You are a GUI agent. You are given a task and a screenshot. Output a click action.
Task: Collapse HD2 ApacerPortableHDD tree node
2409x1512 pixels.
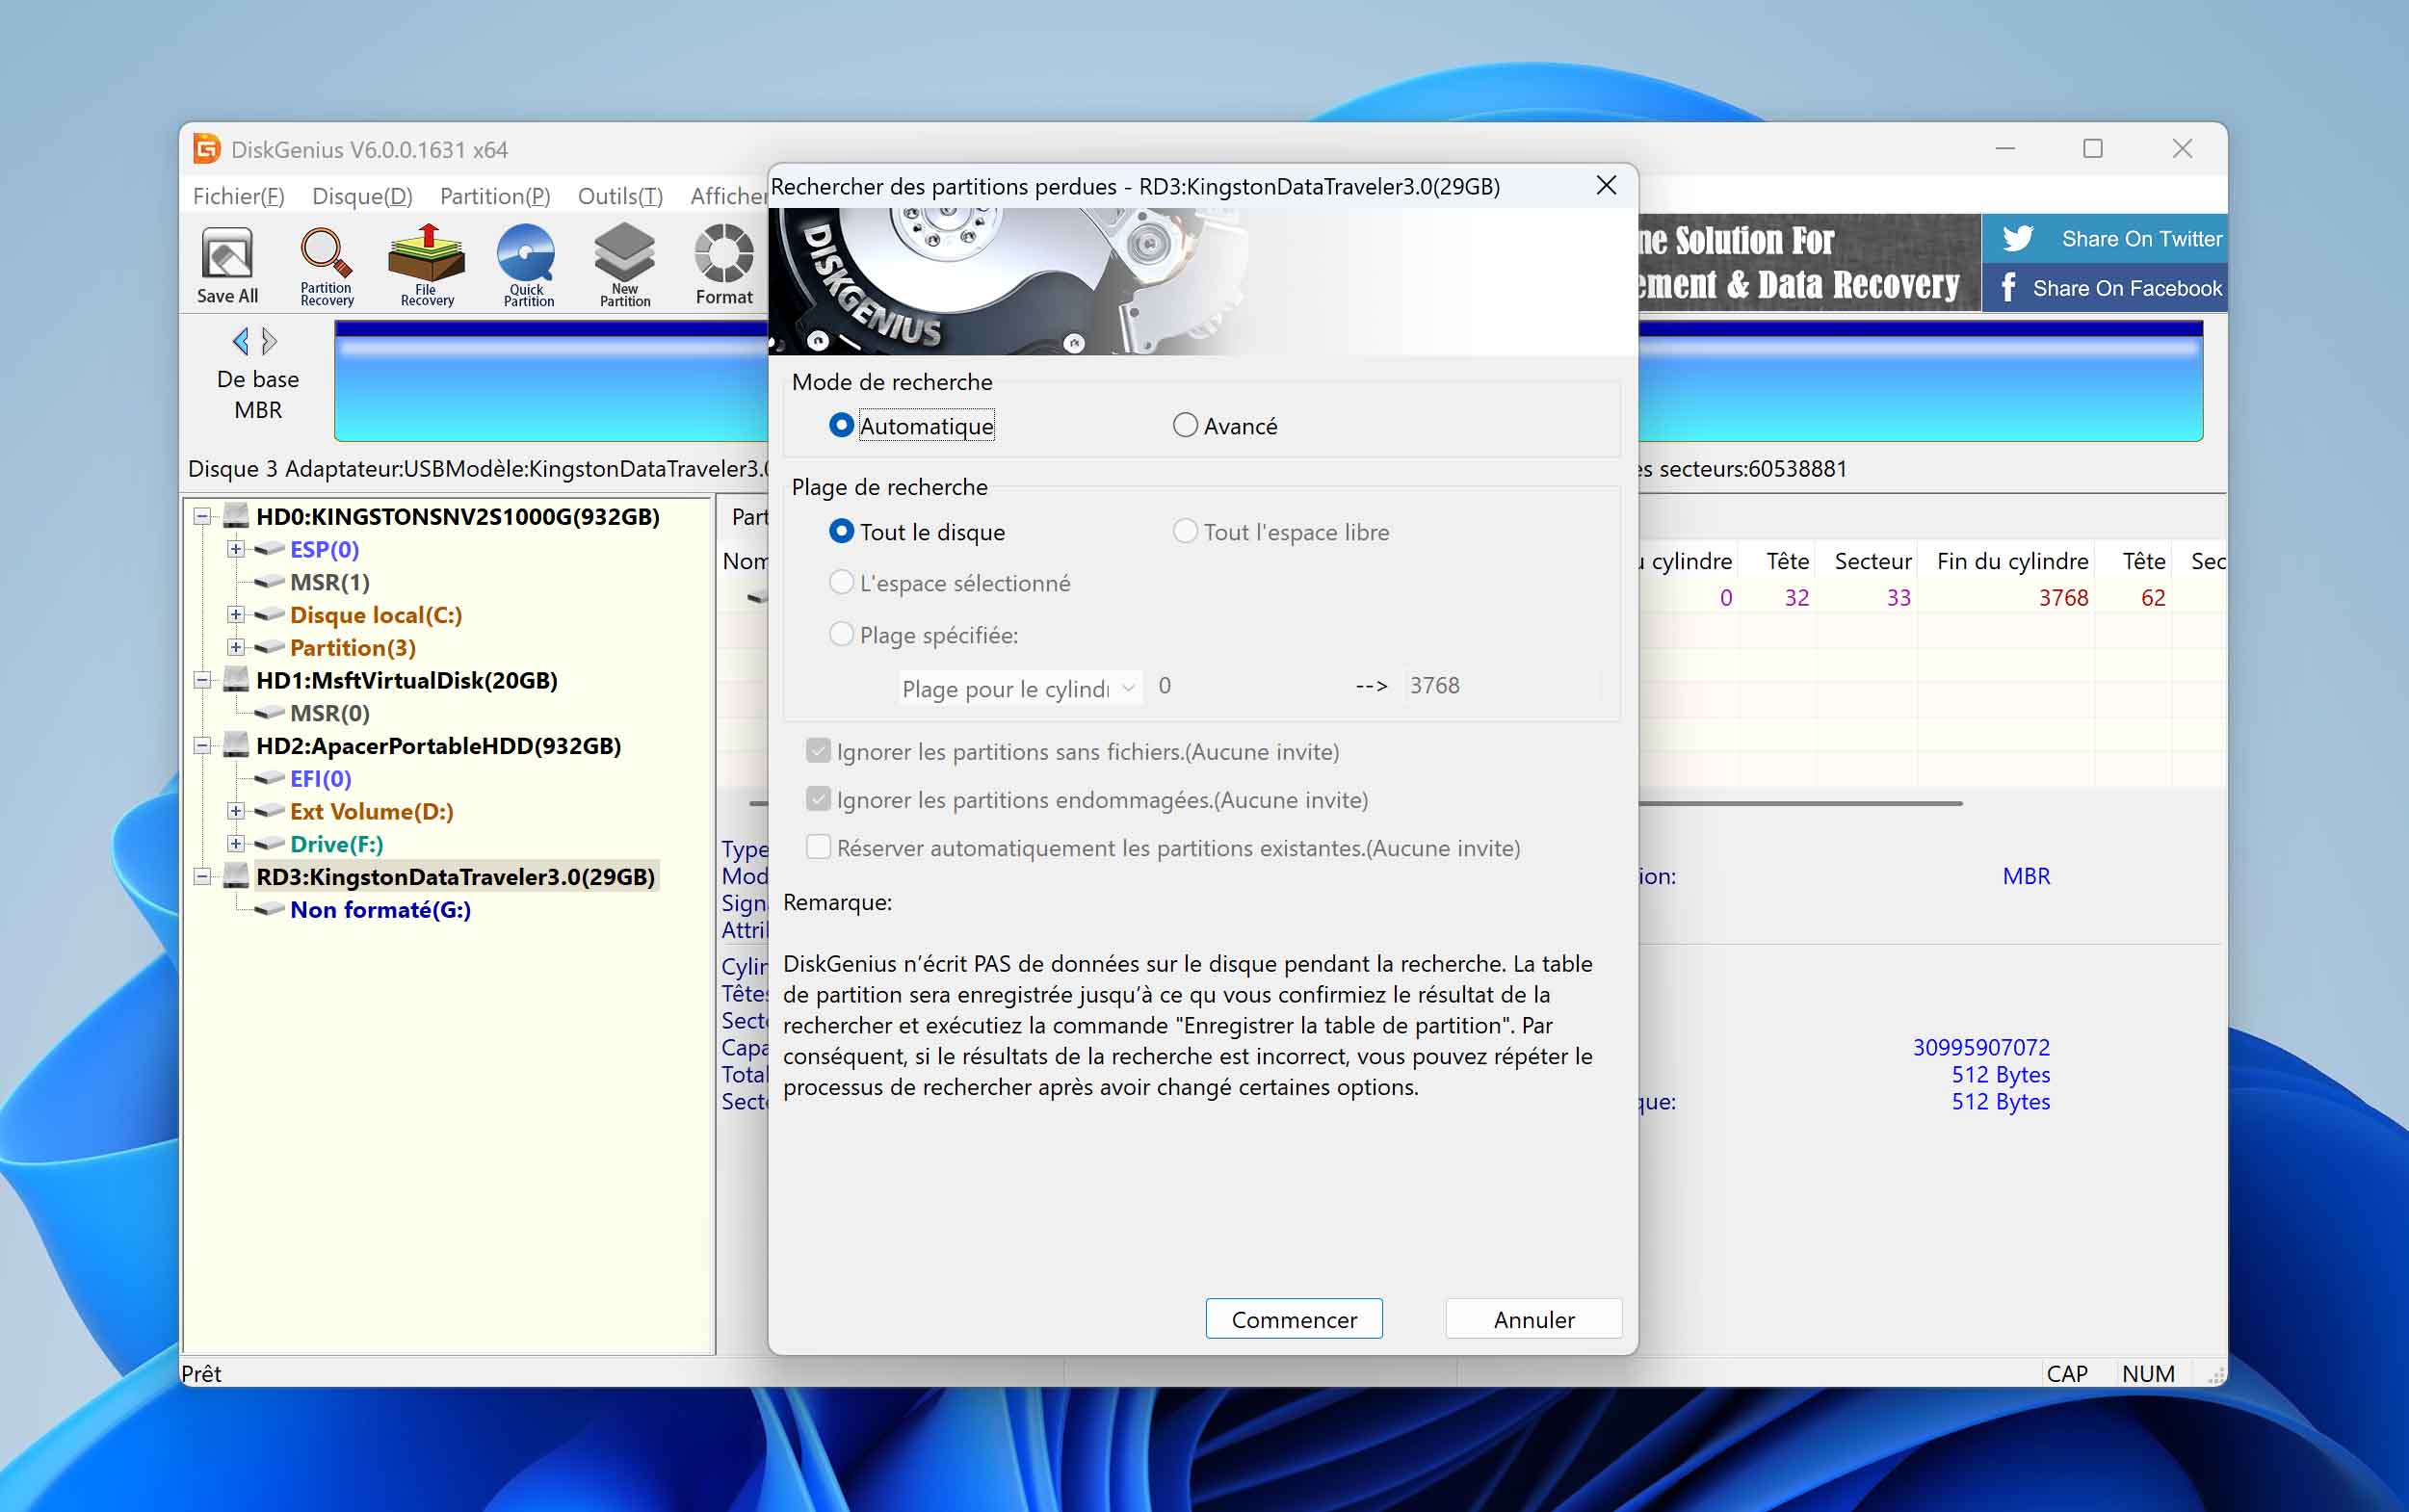[x=203, y=745]
